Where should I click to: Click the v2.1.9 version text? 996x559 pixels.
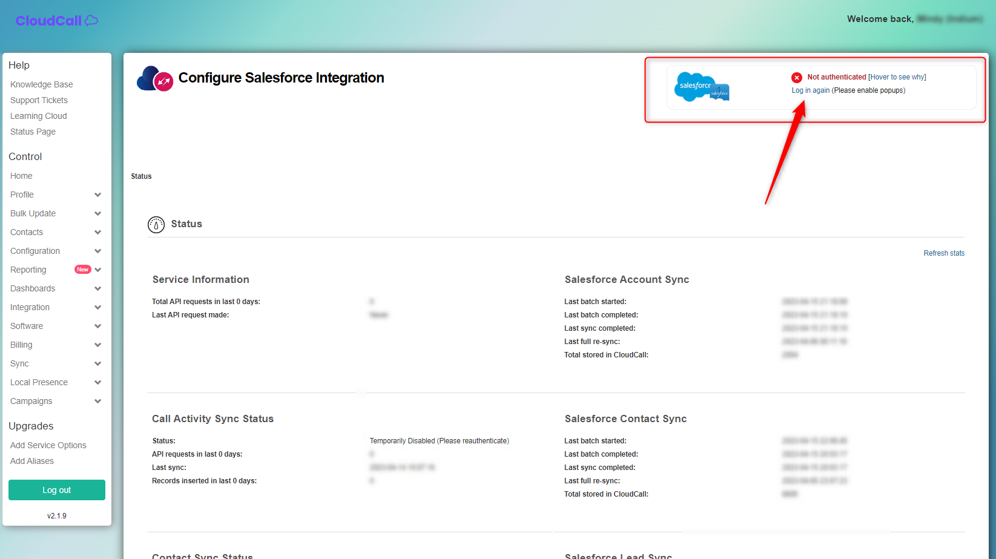tap(57, 516)
